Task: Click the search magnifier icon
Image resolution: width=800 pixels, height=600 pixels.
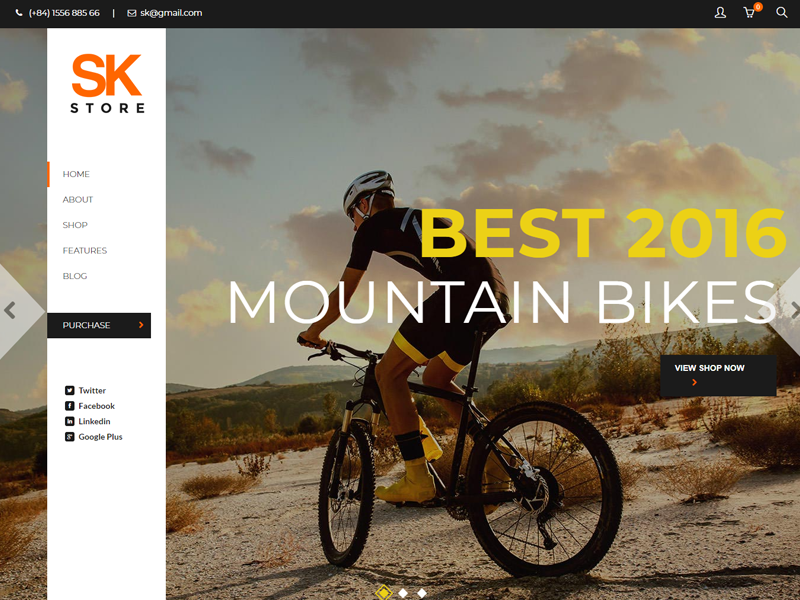Action: [x=781, y=12]
